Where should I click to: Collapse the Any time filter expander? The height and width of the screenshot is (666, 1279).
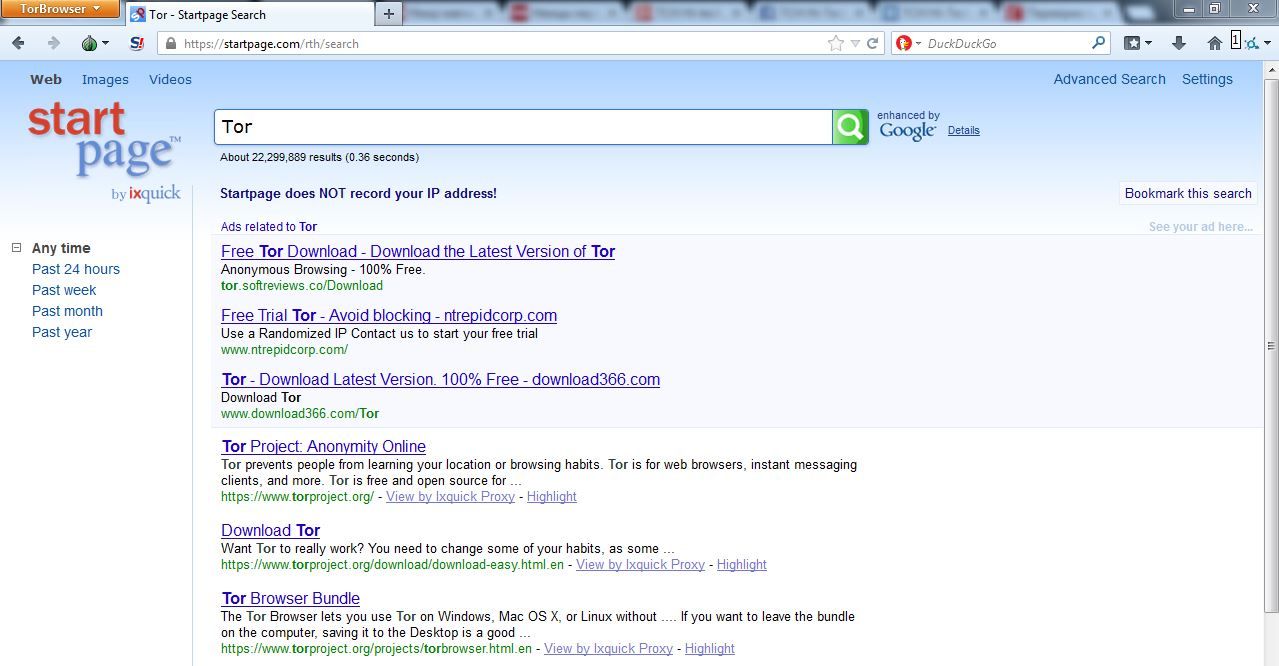16,247
